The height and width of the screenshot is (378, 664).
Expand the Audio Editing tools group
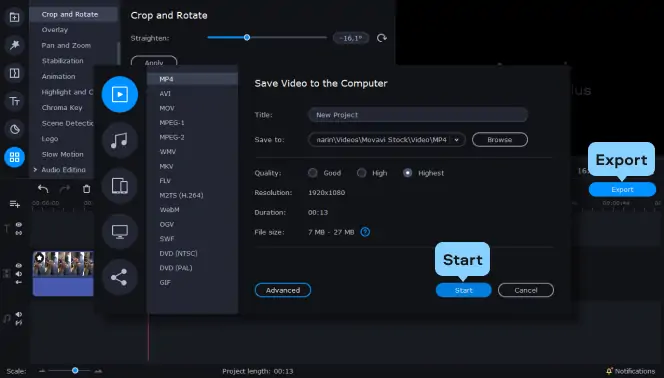click(35, 169)
